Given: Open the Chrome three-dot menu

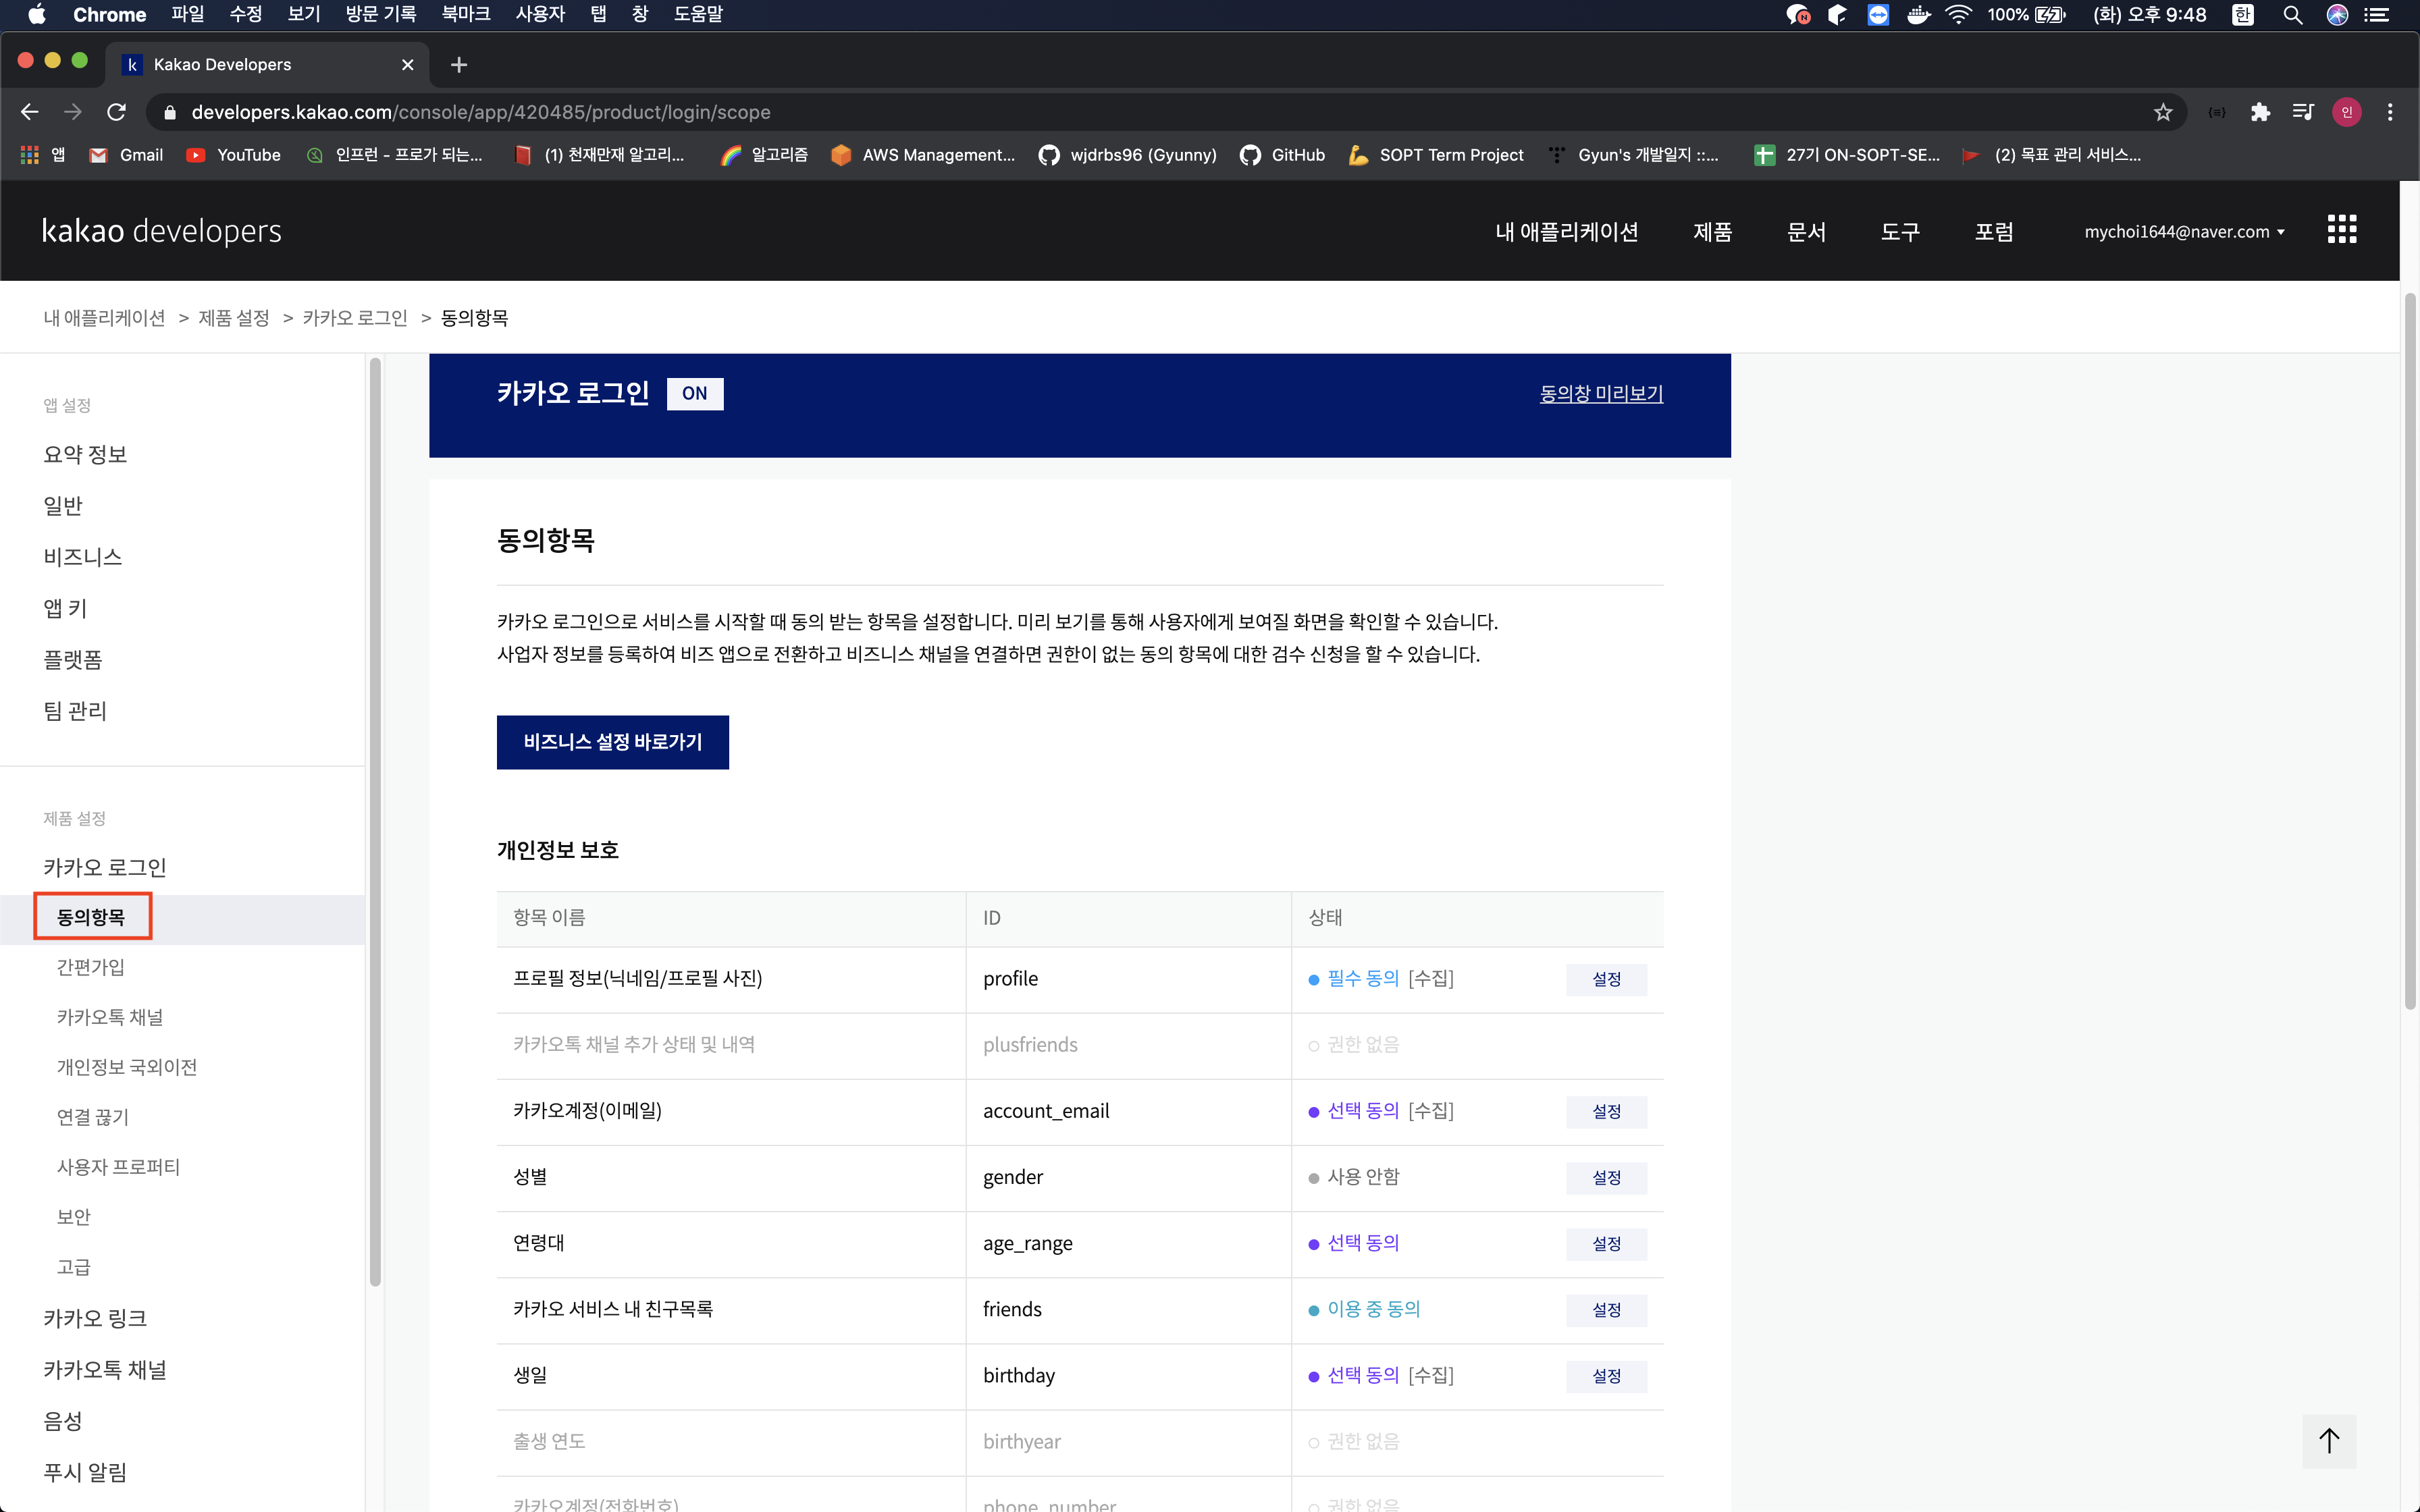Looking at the screenshot, I should (2390, 112).
